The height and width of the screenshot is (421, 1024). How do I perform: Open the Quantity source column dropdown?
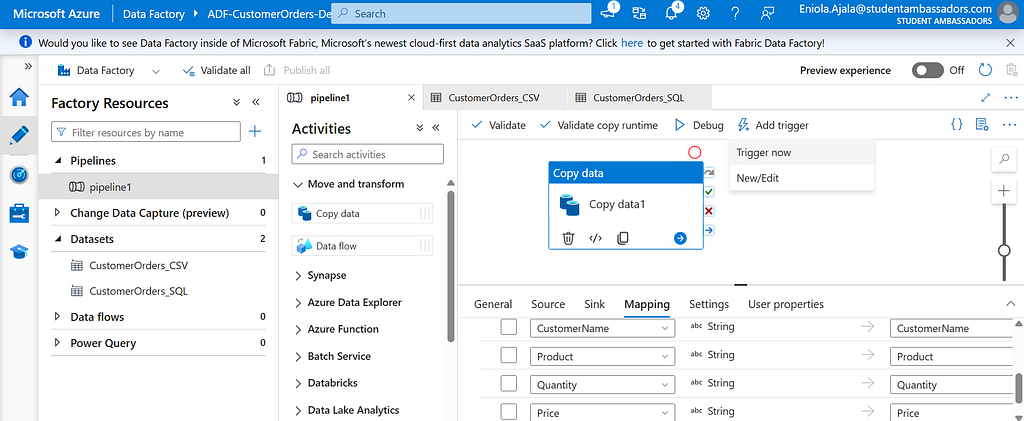(x=602, y=385)
